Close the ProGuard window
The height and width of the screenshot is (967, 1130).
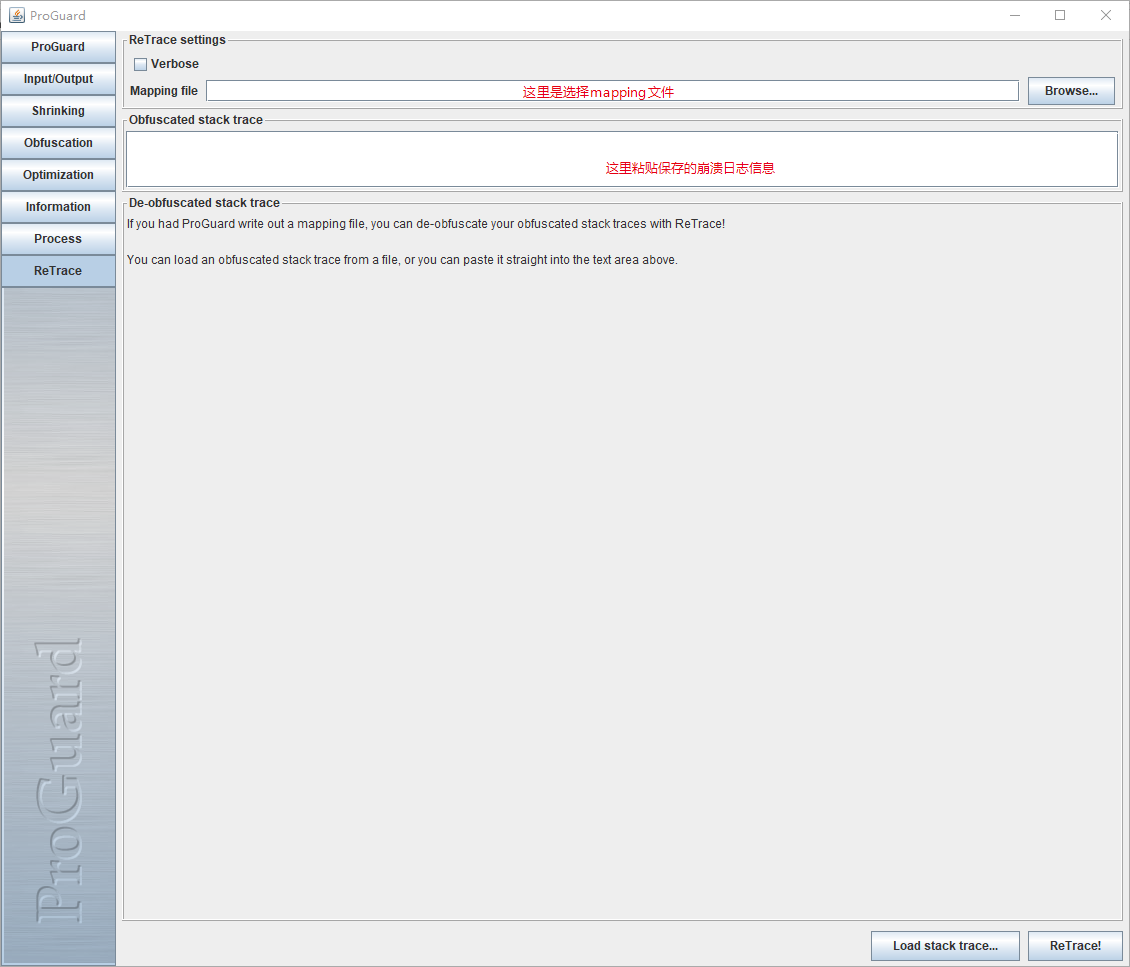coord(1105,15)
